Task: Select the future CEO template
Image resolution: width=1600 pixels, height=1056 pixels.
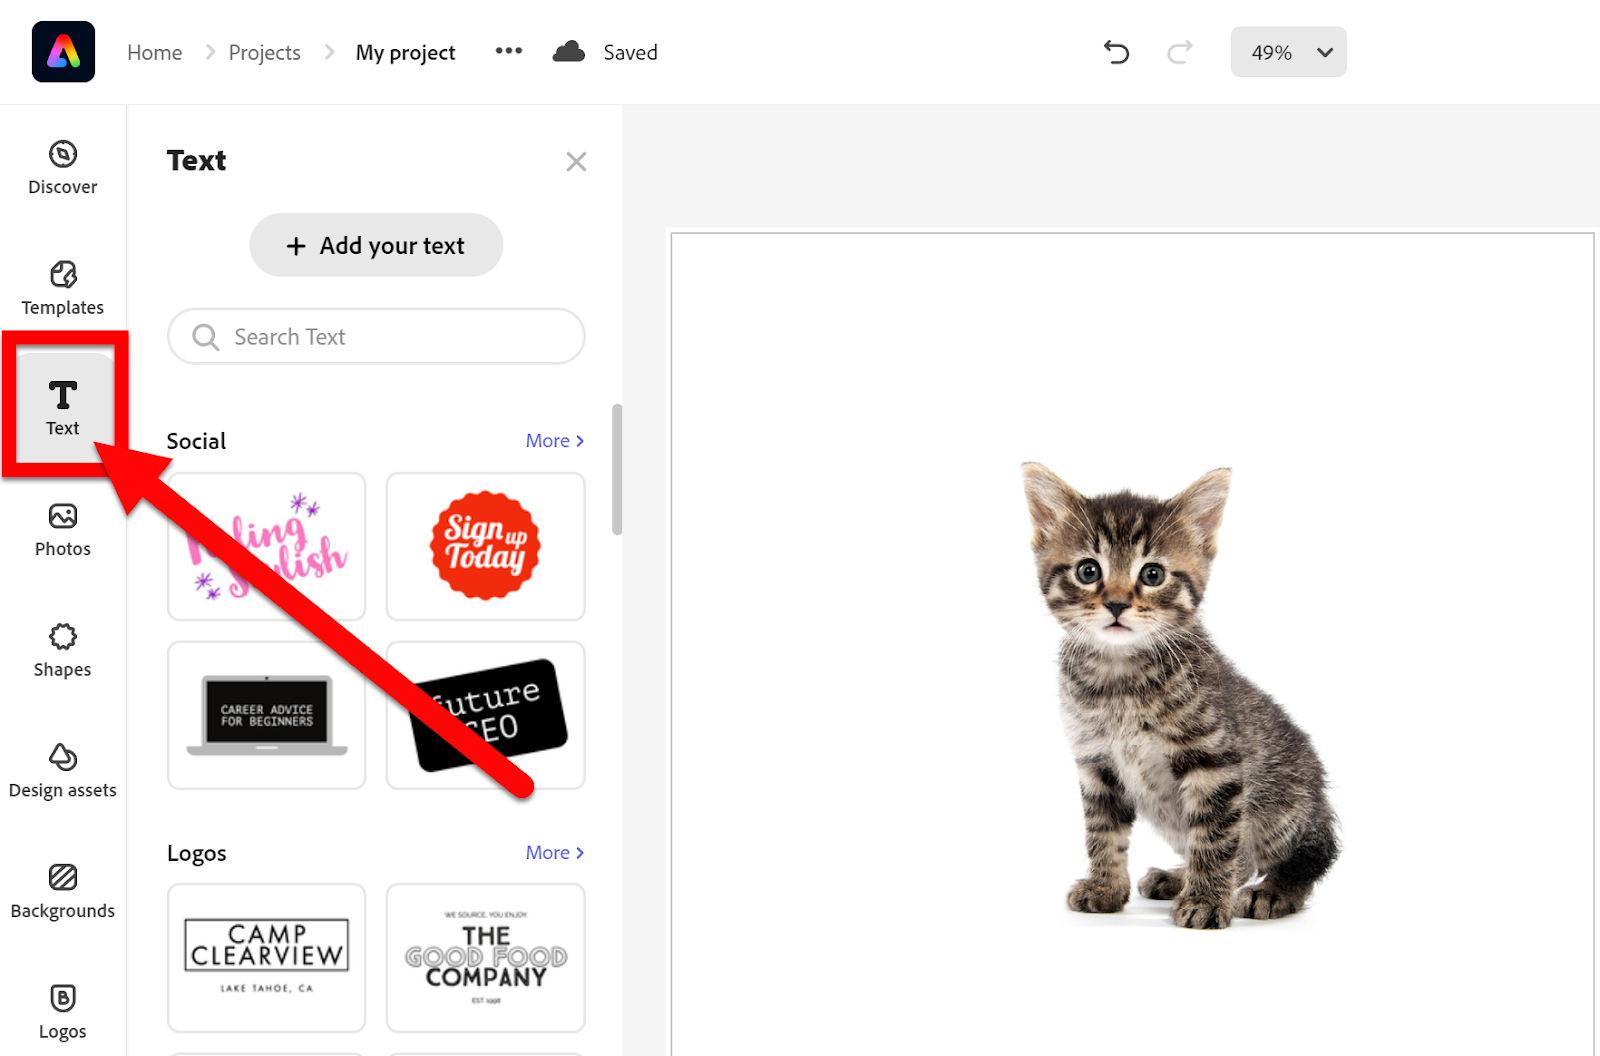Action: (x=486, y=715)
